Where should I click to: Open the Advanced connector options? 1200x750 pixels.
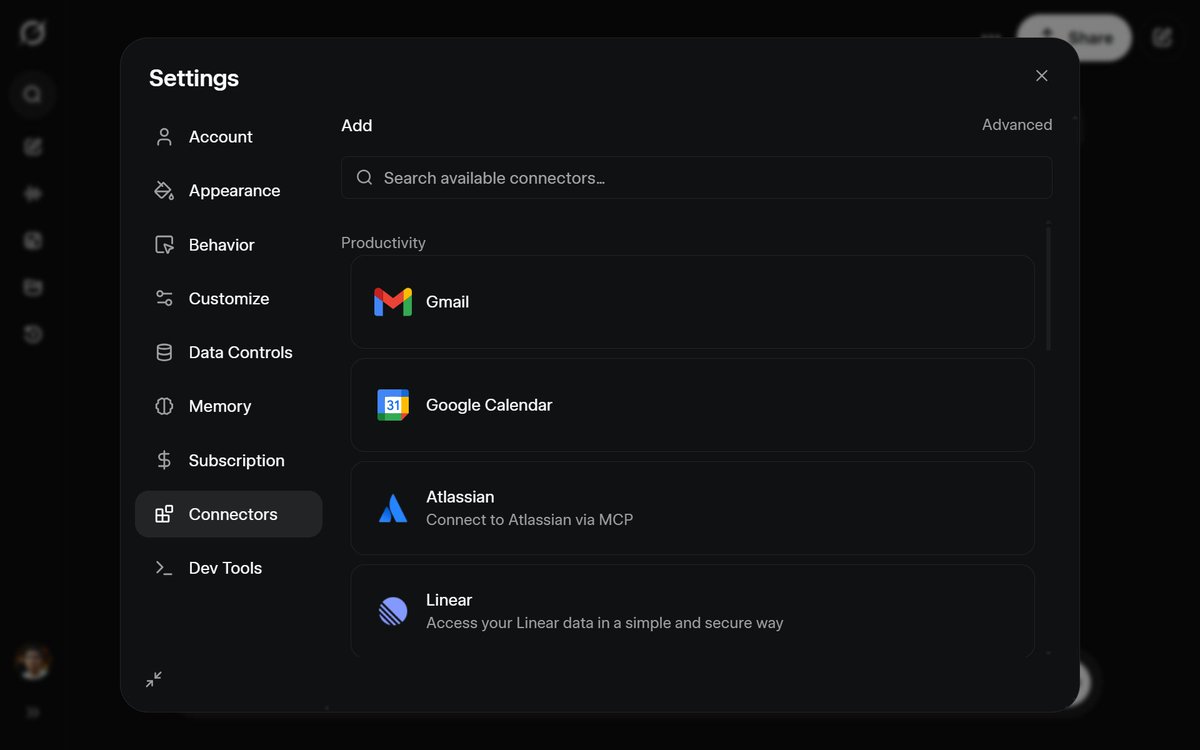1017,125
